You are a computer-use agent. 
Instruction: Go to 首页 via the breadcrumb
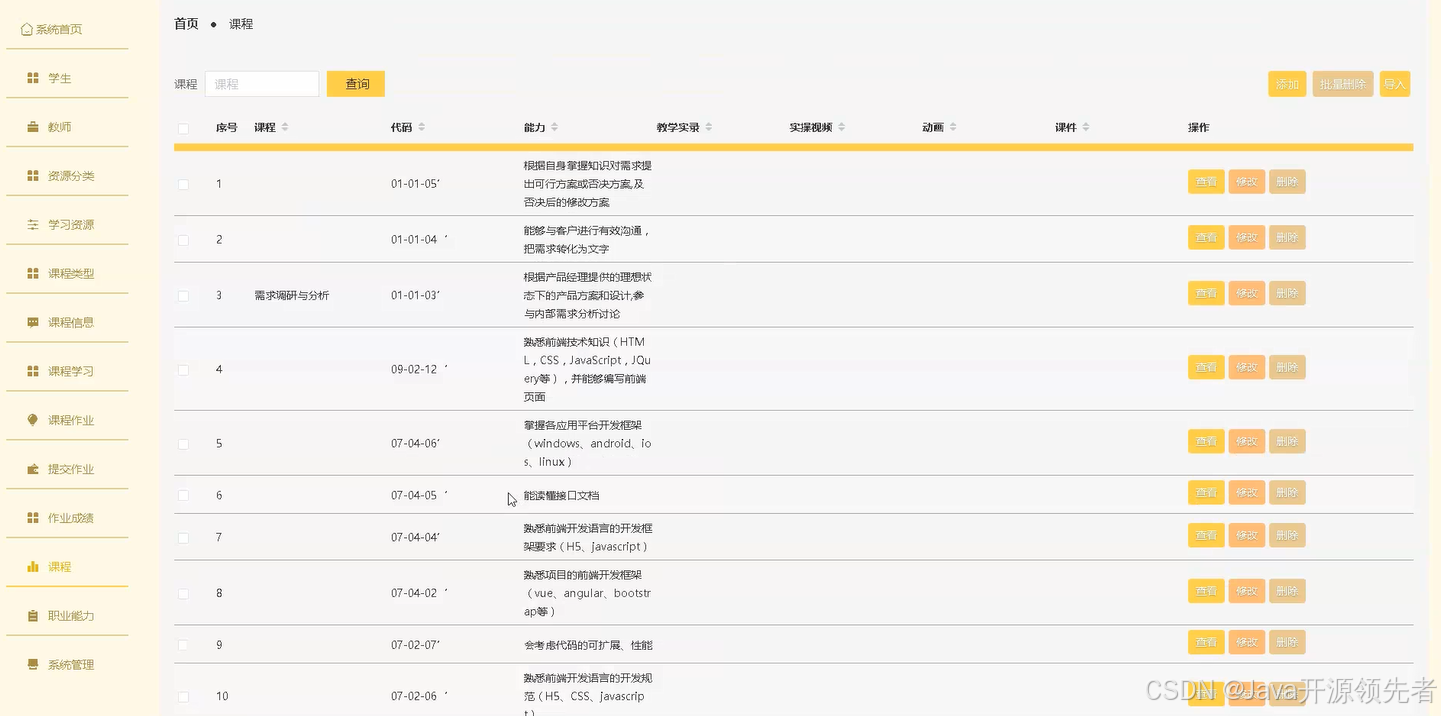point(185,23)
